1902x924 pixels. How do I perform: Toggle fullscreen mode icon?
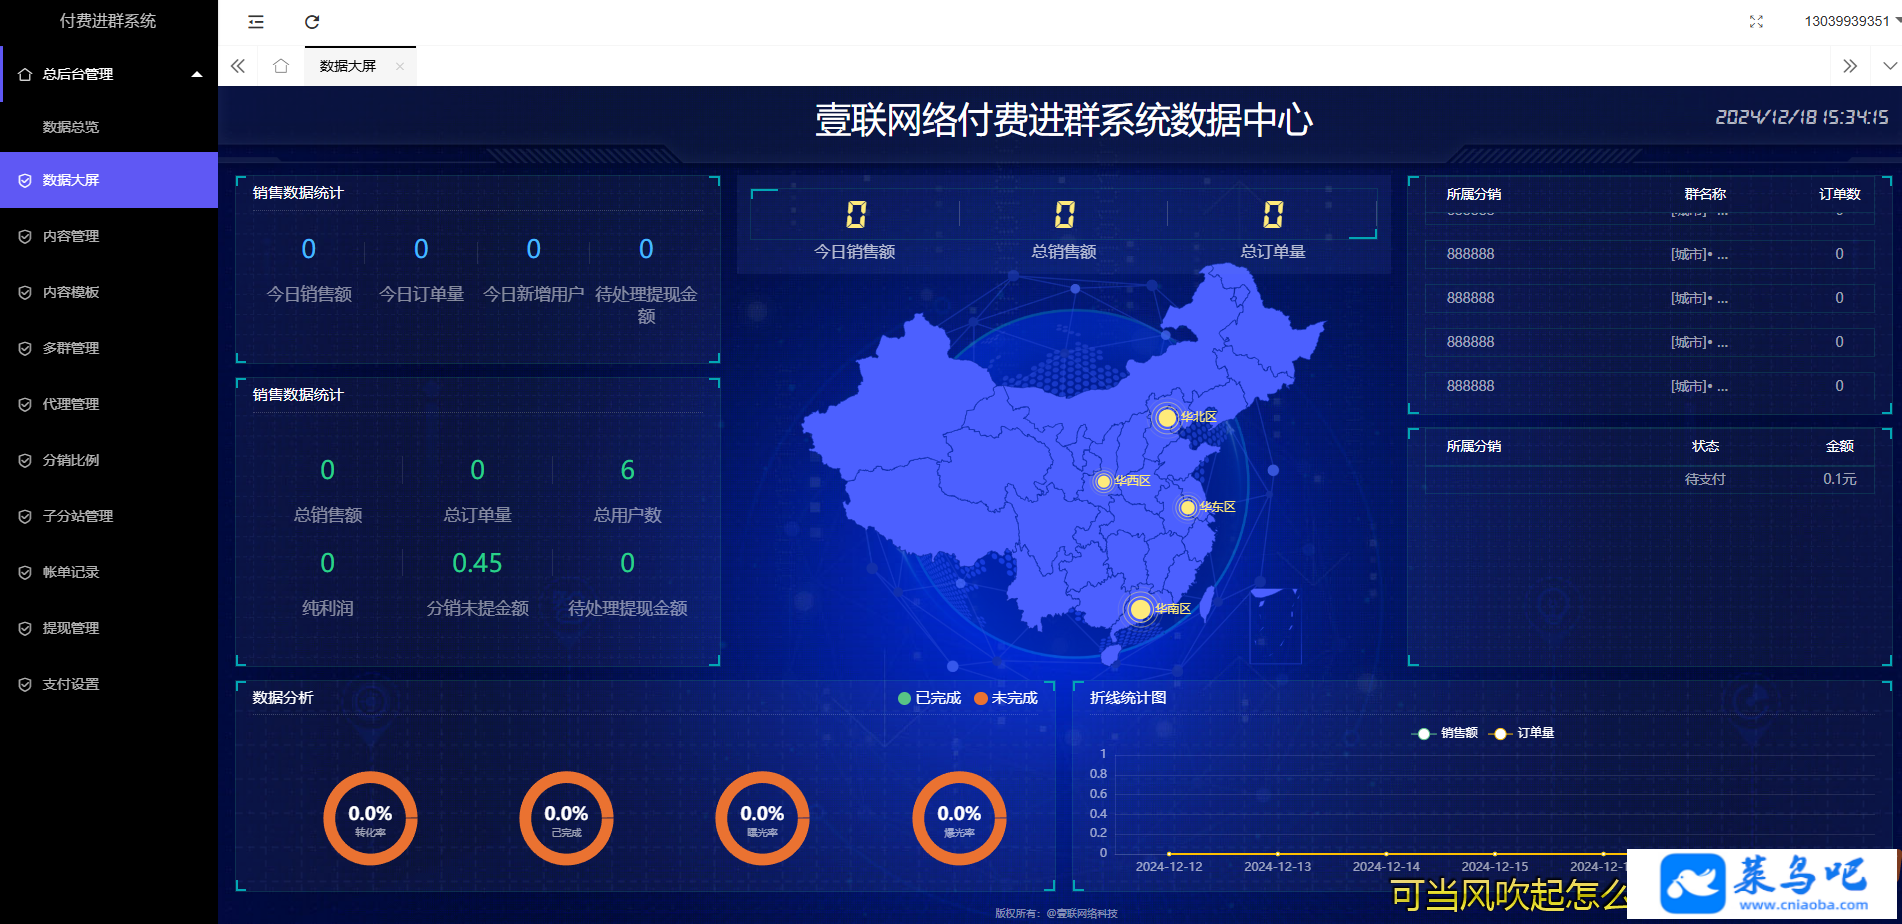pyautogui.click(x=1756, y=21)
